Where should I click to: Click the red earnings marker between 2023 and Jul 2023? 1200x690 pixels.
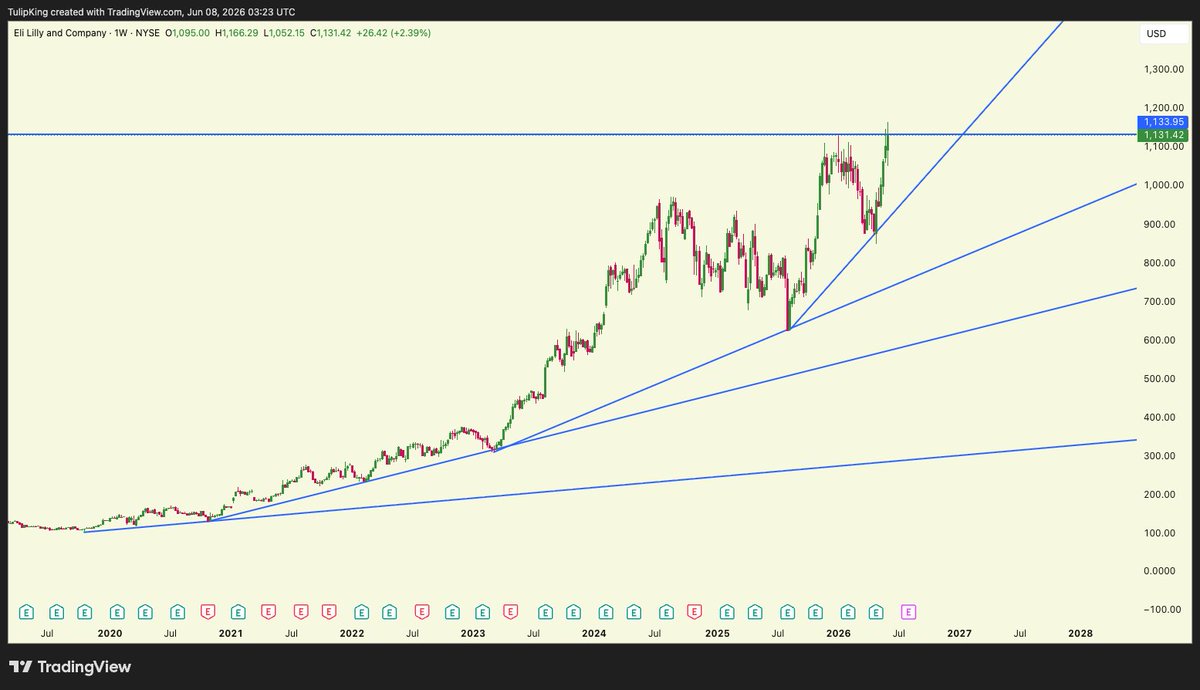(510, 611)
